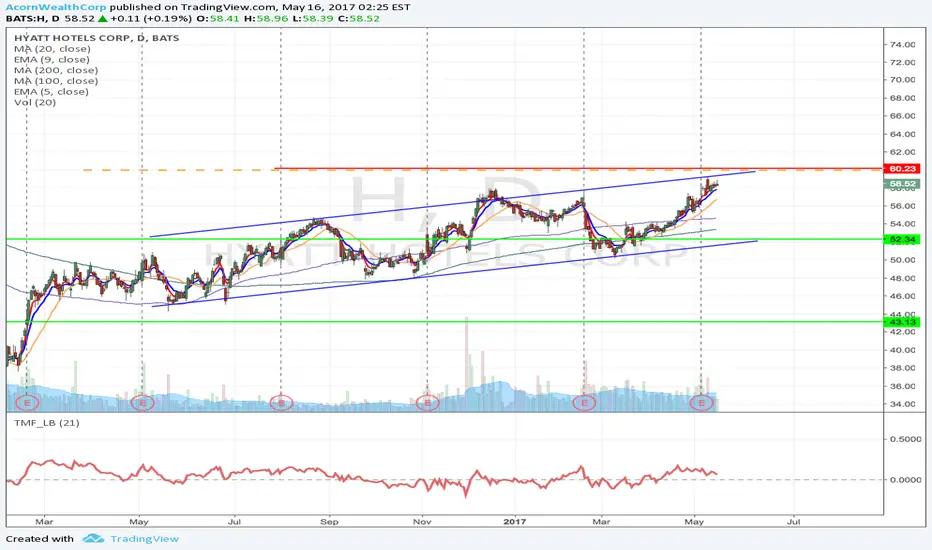Click the 0.5000 indicator axis label

pyautogui.click(x=906, y=439)
